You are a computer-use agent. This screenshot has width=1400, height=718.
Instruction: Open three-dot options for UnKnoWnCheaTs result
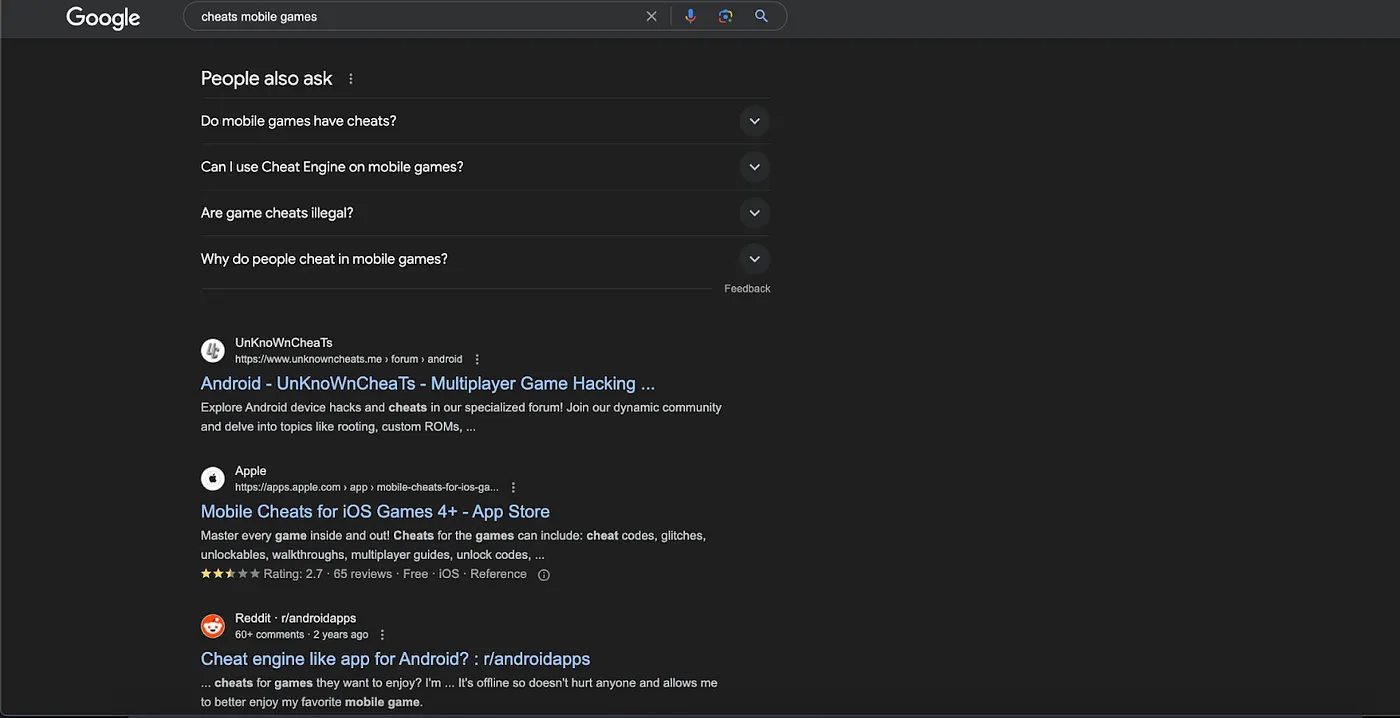pos(477,359)
